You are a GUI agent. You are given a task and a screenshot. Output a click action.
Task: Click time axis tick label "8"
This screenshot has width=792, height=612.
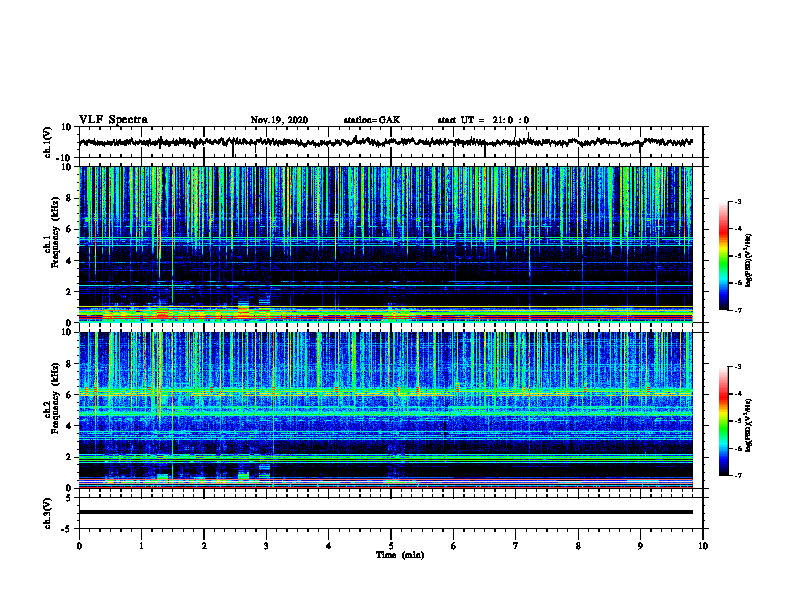click(578, 546)
